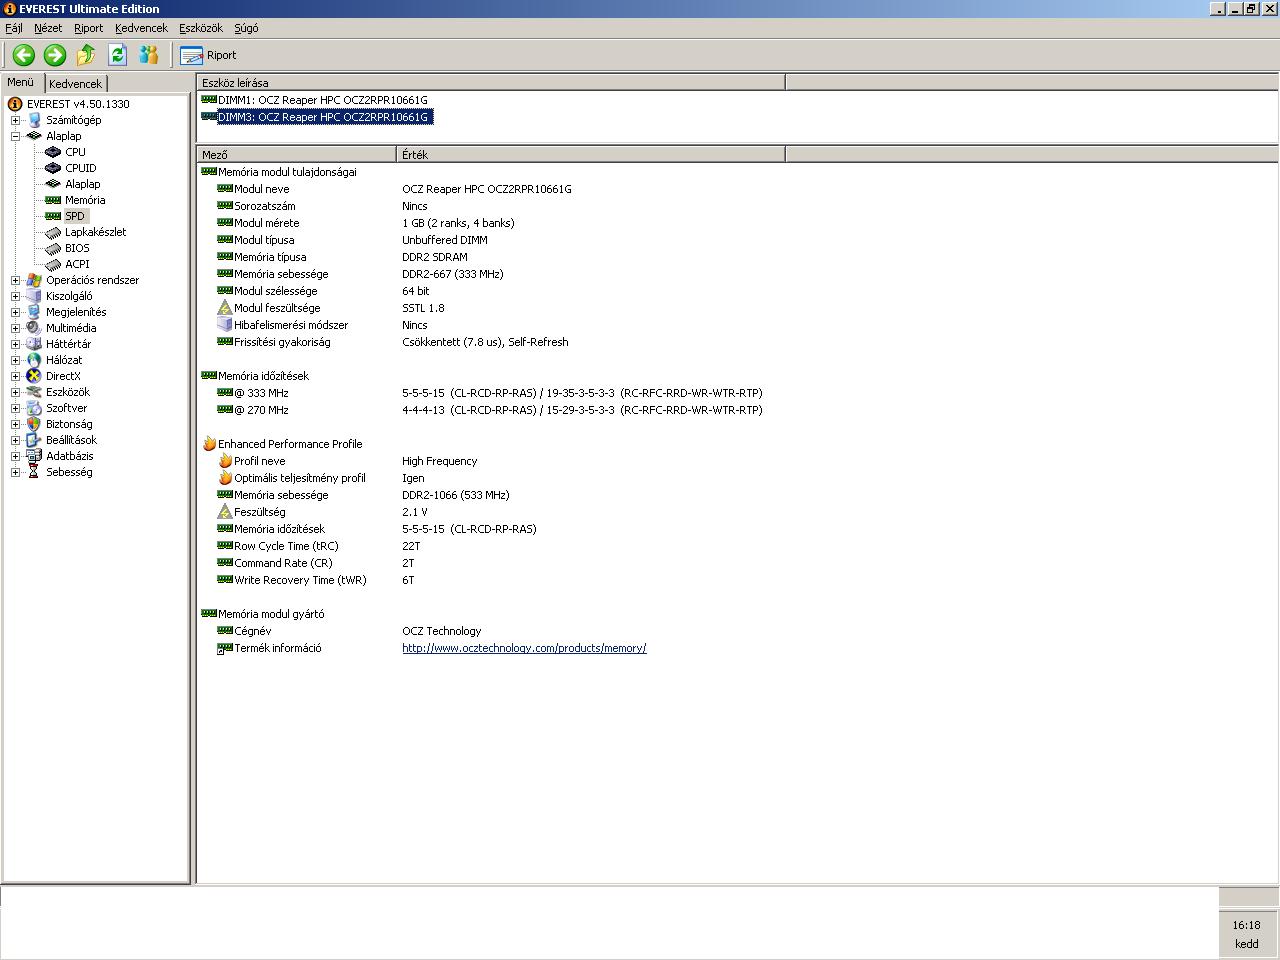Open the Riport toolbar button
1280x960 pixels.
coord(208,55)
